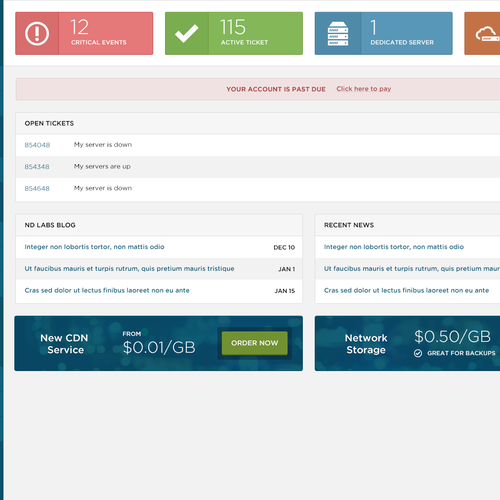Click the Network Storage promo banner
This screenshot has height=500, width=500.
click(x=407, y=343)
